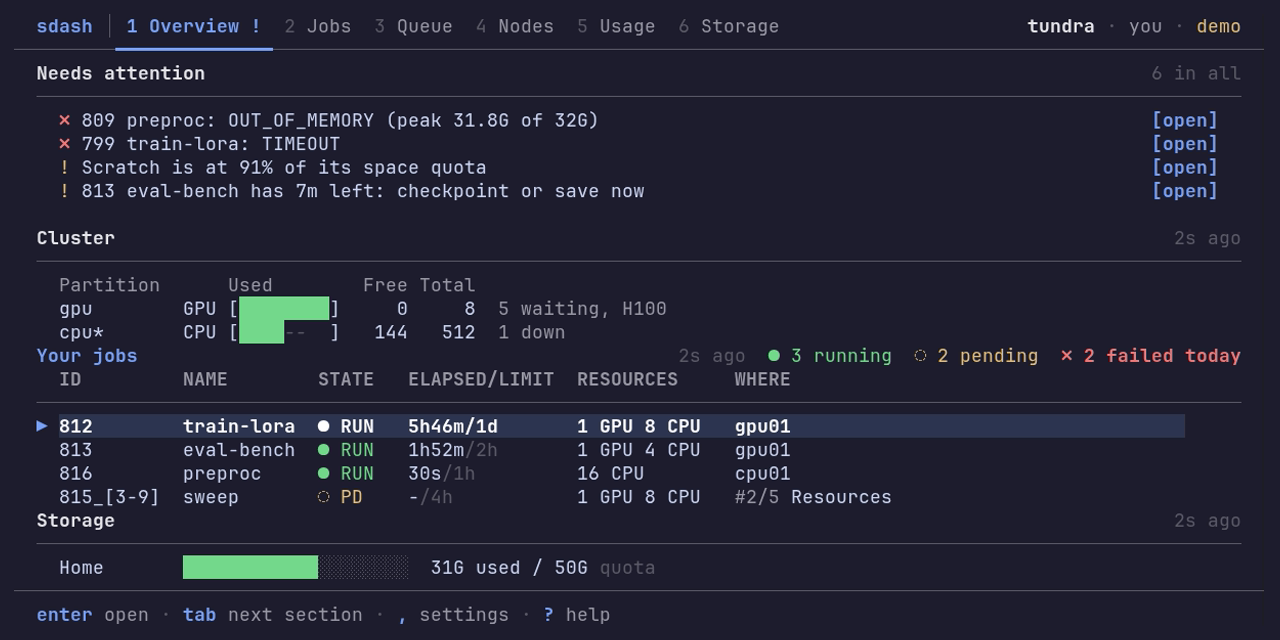Click the red × icon beside 809 preproc
Screen dimensions: 1280x640
point(65,120)
